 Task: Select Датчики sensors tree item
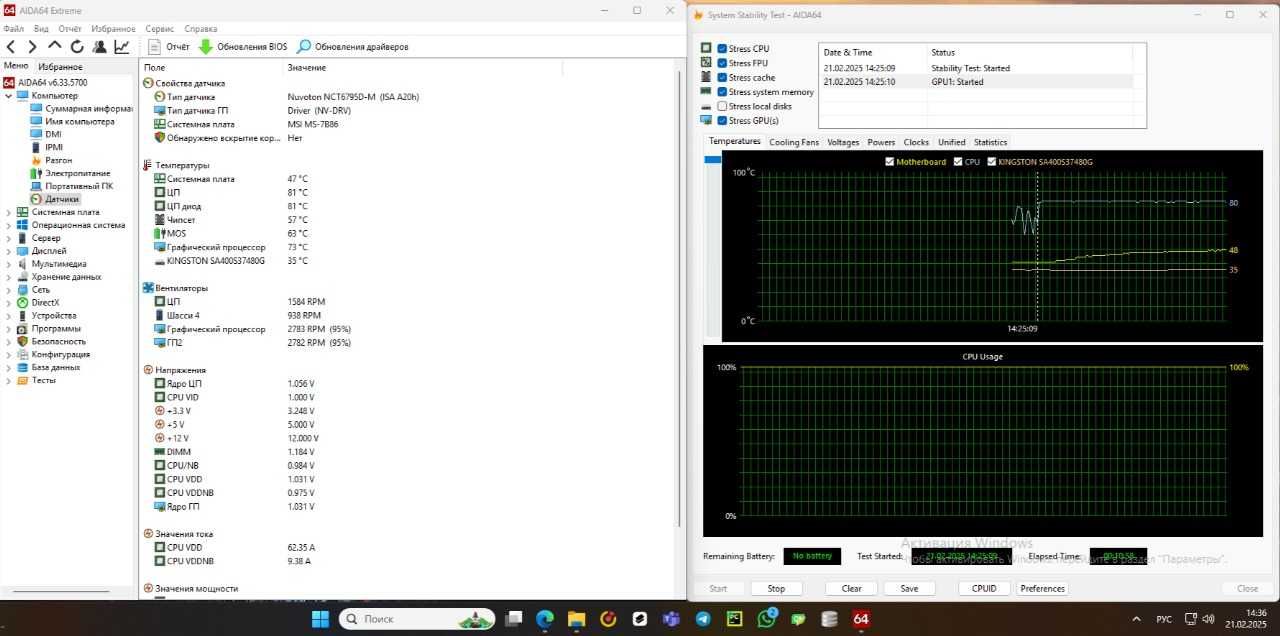tap(54, 199)
